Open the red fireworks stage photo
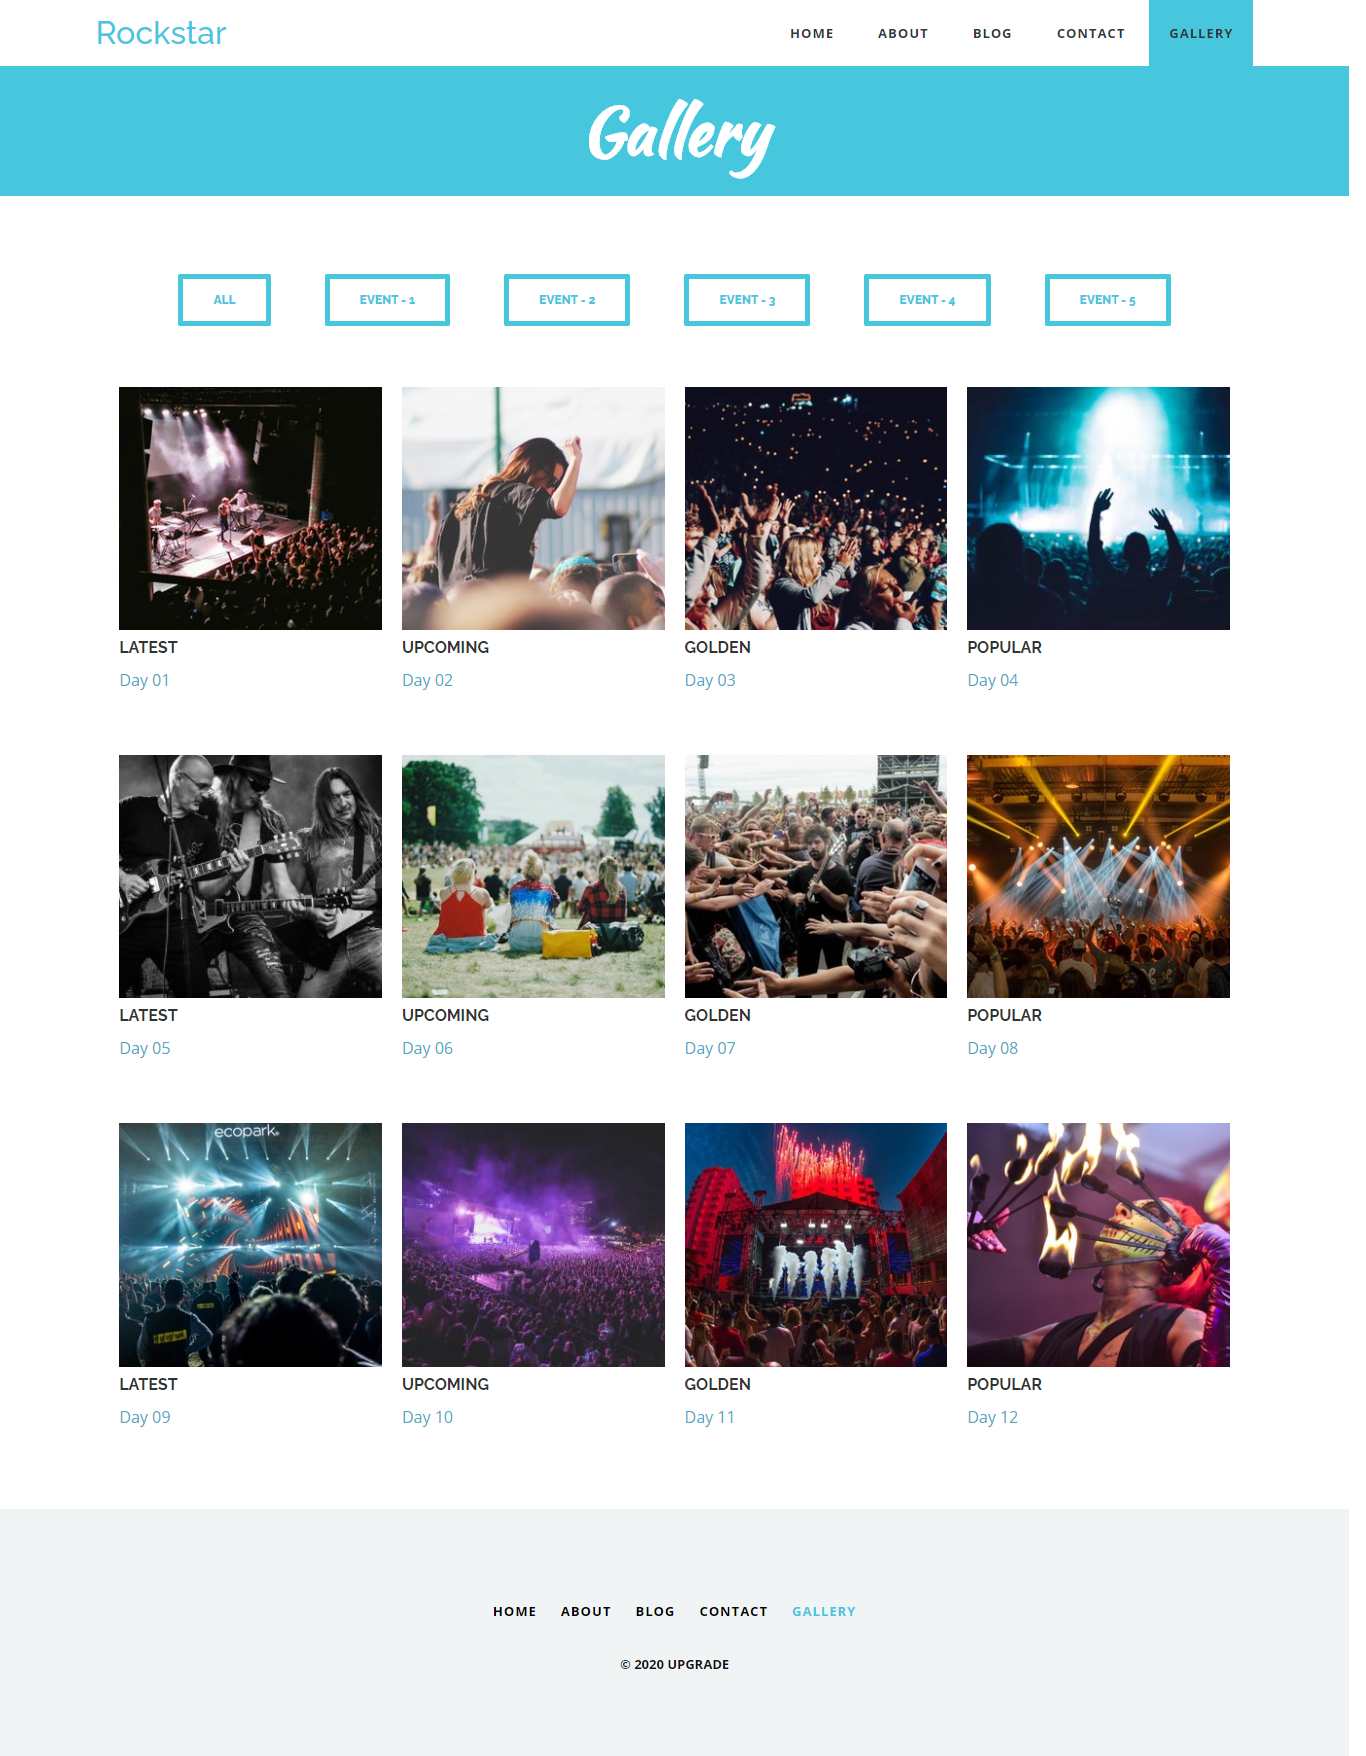Image resolution: width=1366 pixels, height=1756 pixels. pos(815,1245)
